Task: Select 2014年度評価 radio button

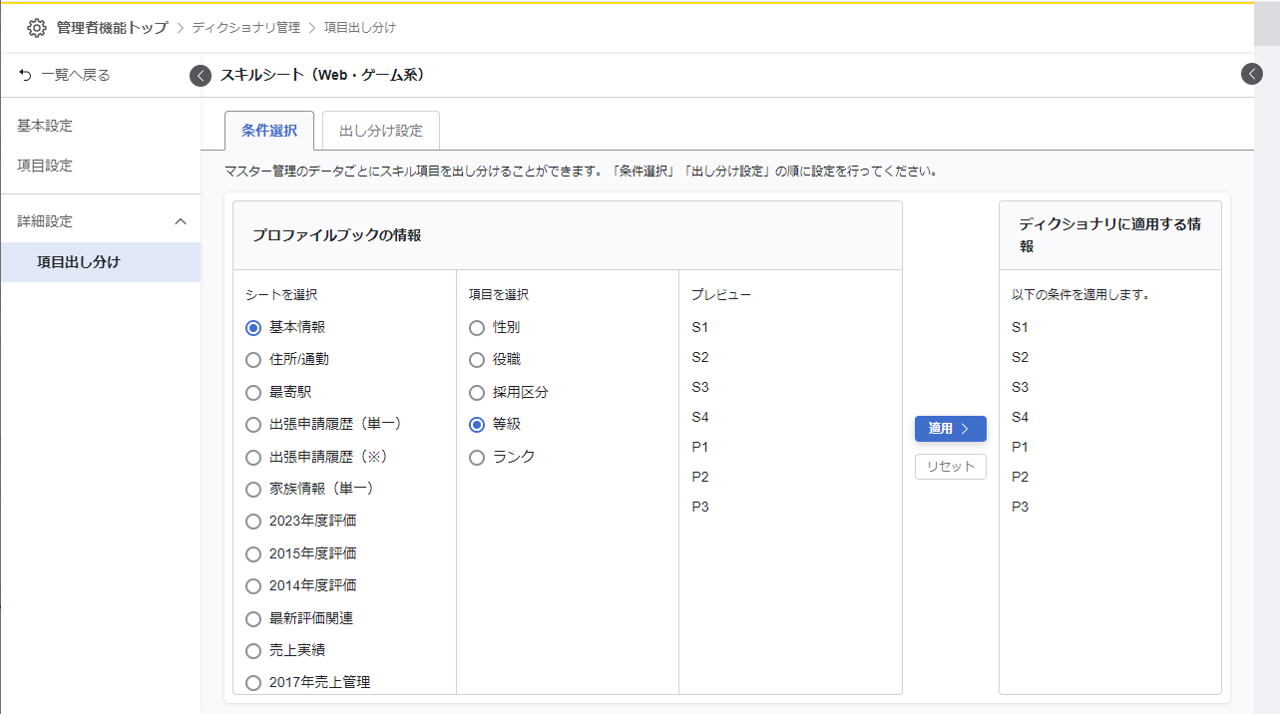Action: [x=253, y=586]
